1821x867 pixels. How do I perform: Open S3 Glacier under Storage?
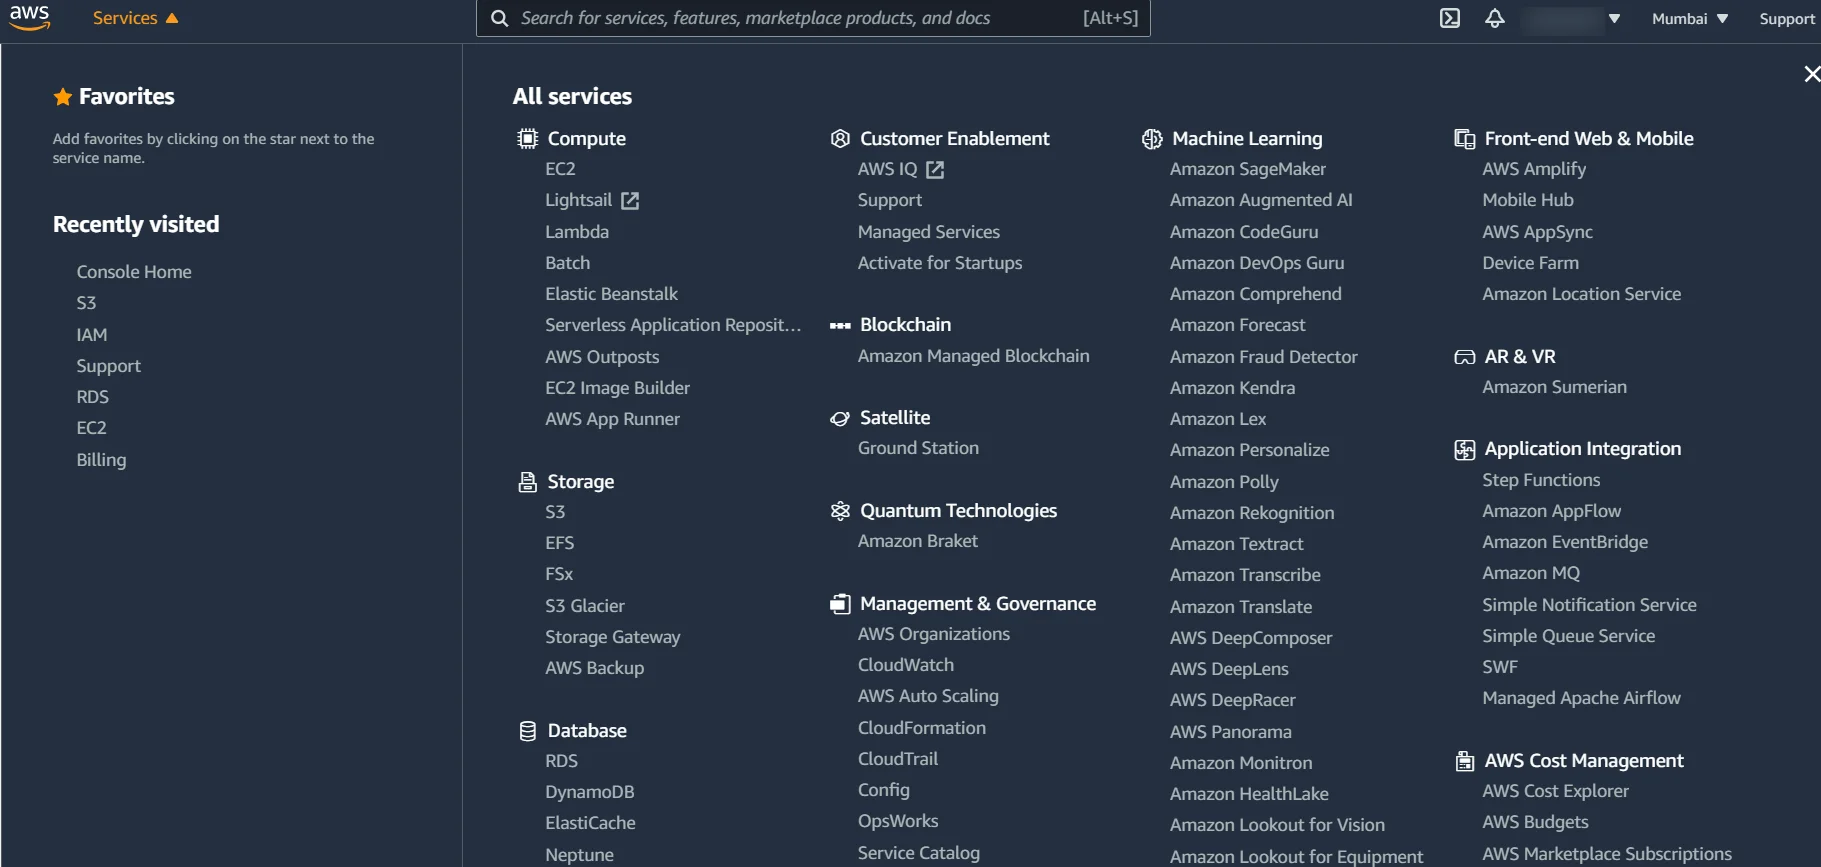[x=585, y=606]
